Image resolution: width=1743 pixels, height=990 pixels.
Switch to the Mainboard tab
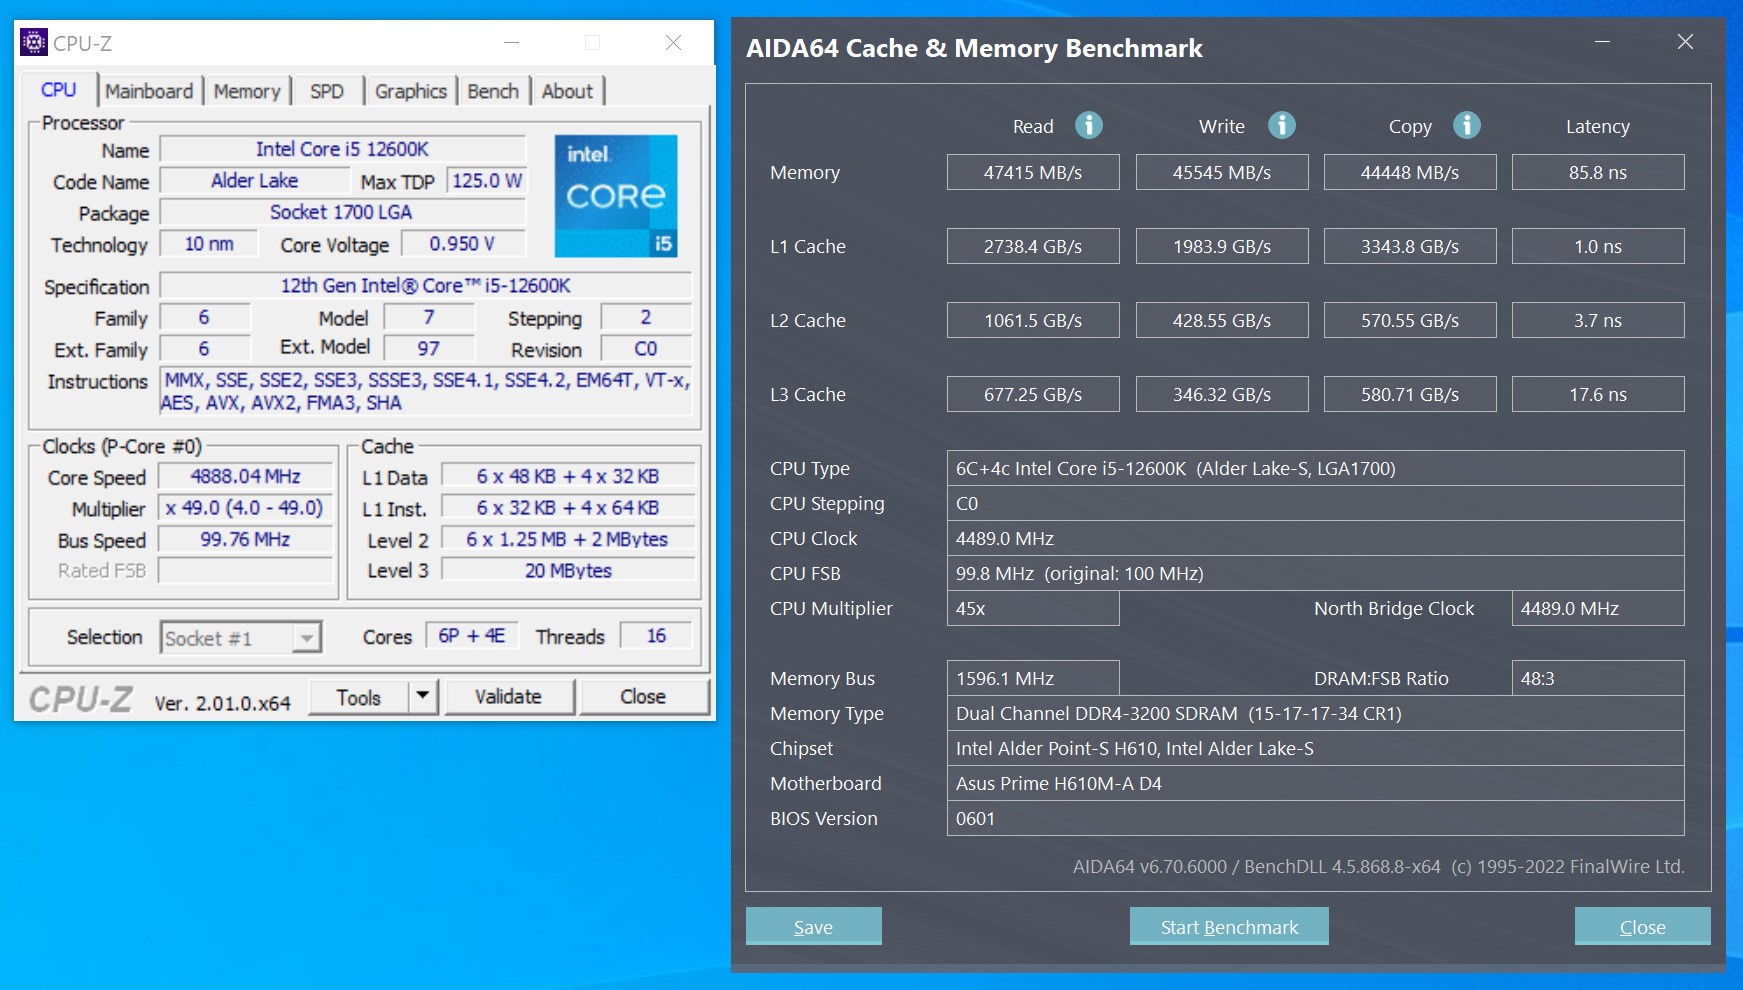click(149, 91)
